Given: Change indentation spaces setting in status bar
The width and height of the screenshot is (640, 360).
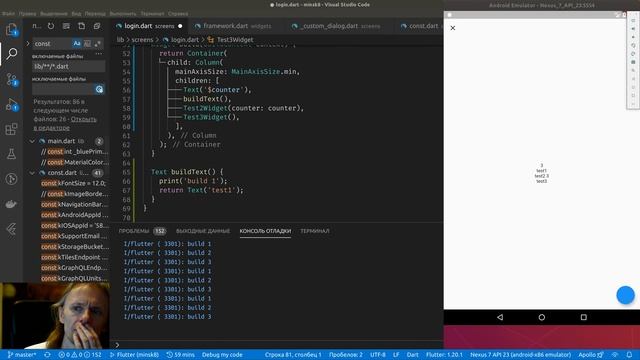Looking at the screenshot, I should click(x=346, y=355).
